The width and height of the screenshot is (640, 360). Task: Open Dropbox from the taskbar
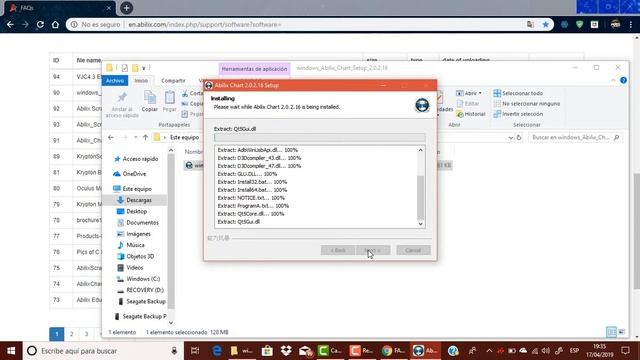pyautogui.click(x=286, y=351)
